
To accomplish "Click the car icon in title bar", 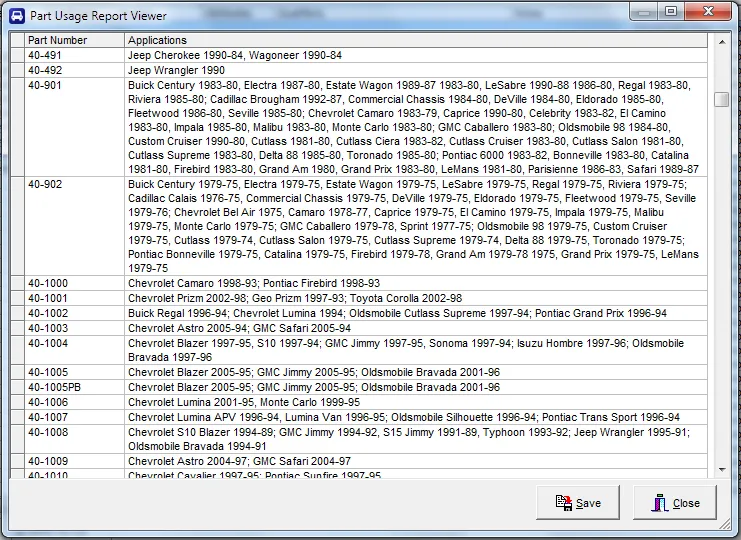I will 17,16.
